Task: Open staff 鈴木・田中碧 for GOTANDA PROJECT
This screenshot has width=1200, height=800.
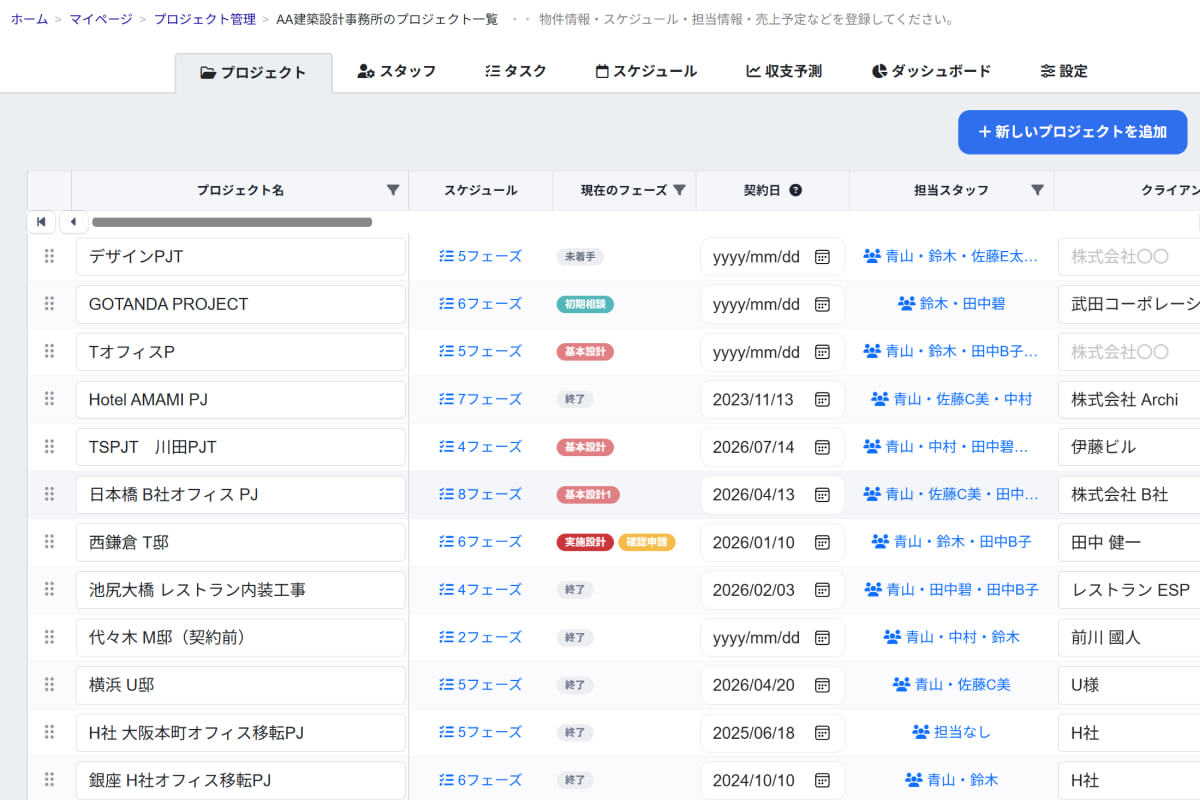Action: pos(951,304)
